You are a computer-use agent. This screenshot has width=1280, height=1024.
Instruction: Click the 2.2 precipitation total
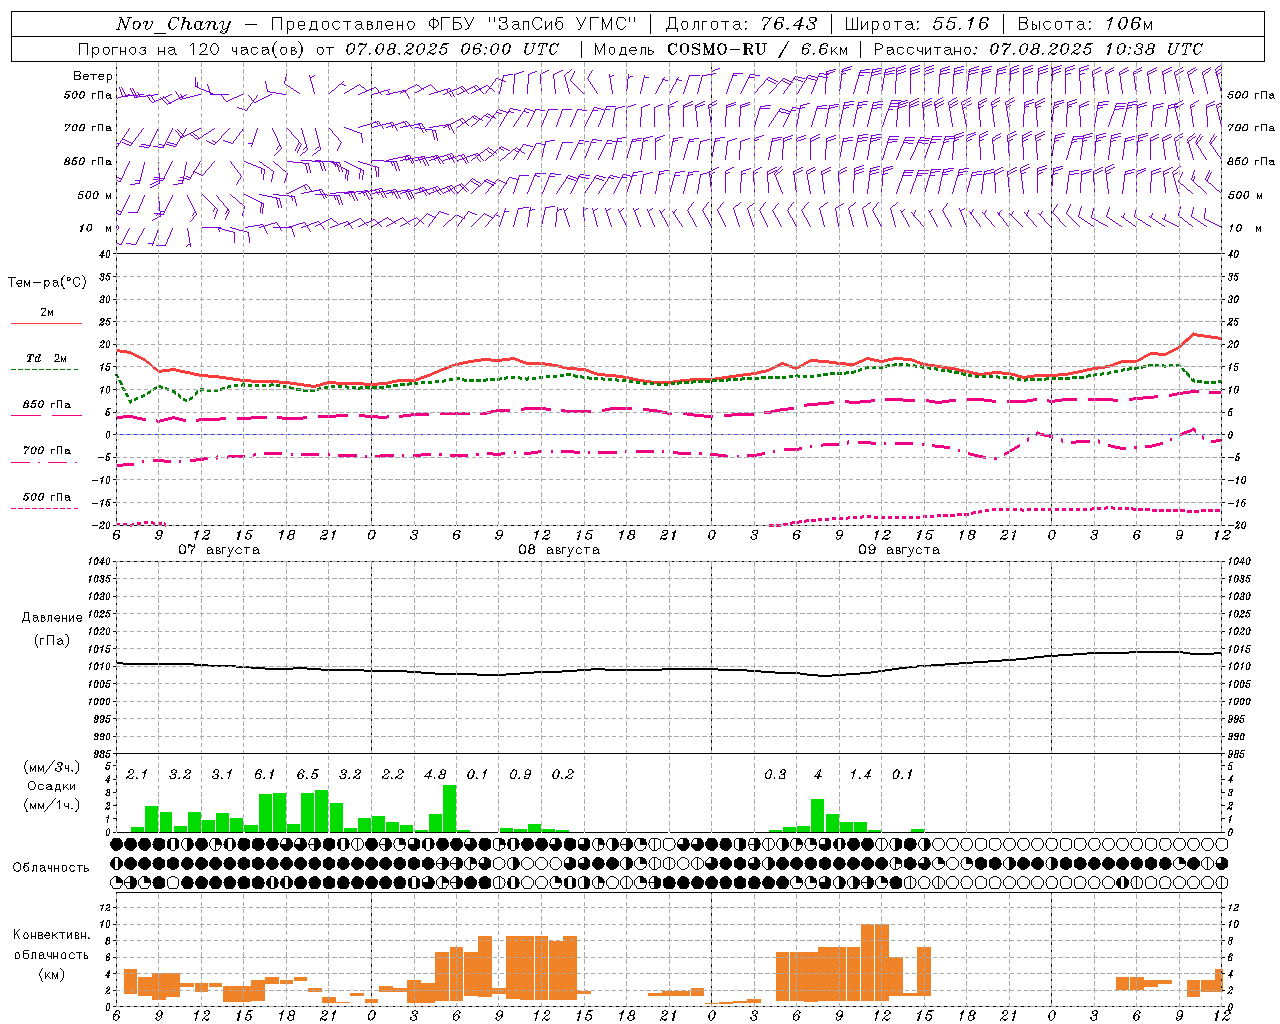pyautogui.click(x=393, y=774)
